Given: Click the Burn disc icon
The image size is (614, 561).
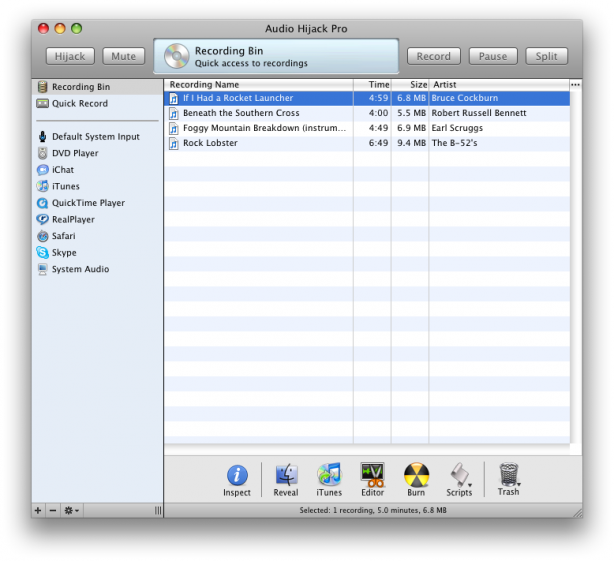Looking at the screenshot, I should click(x=416, y=474).
